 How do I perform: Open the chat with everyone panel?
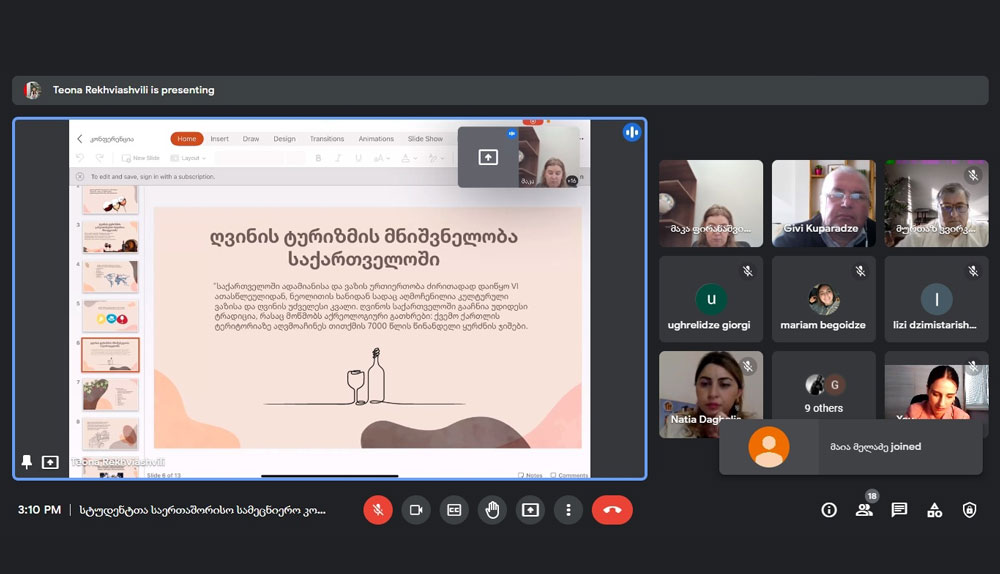click(899, 510)
